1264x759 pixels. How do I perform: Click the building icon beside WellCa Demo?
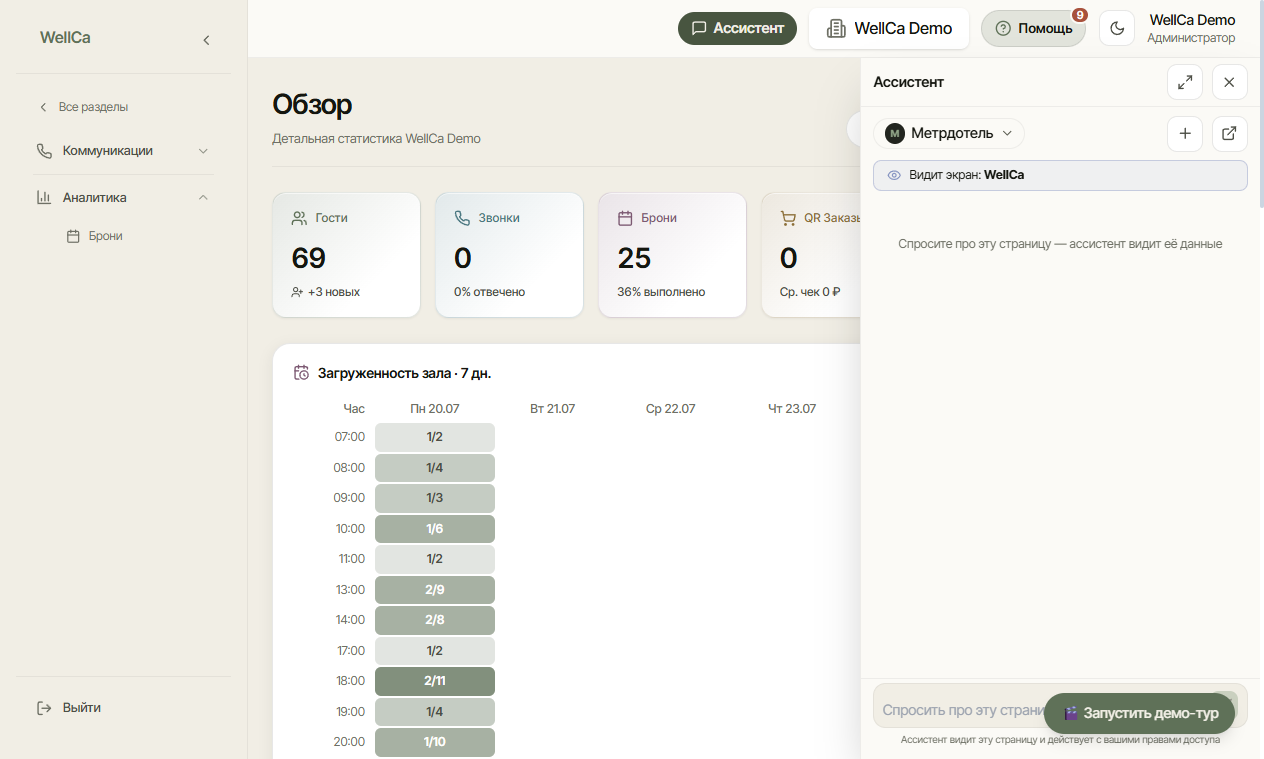tap(836, 28)
